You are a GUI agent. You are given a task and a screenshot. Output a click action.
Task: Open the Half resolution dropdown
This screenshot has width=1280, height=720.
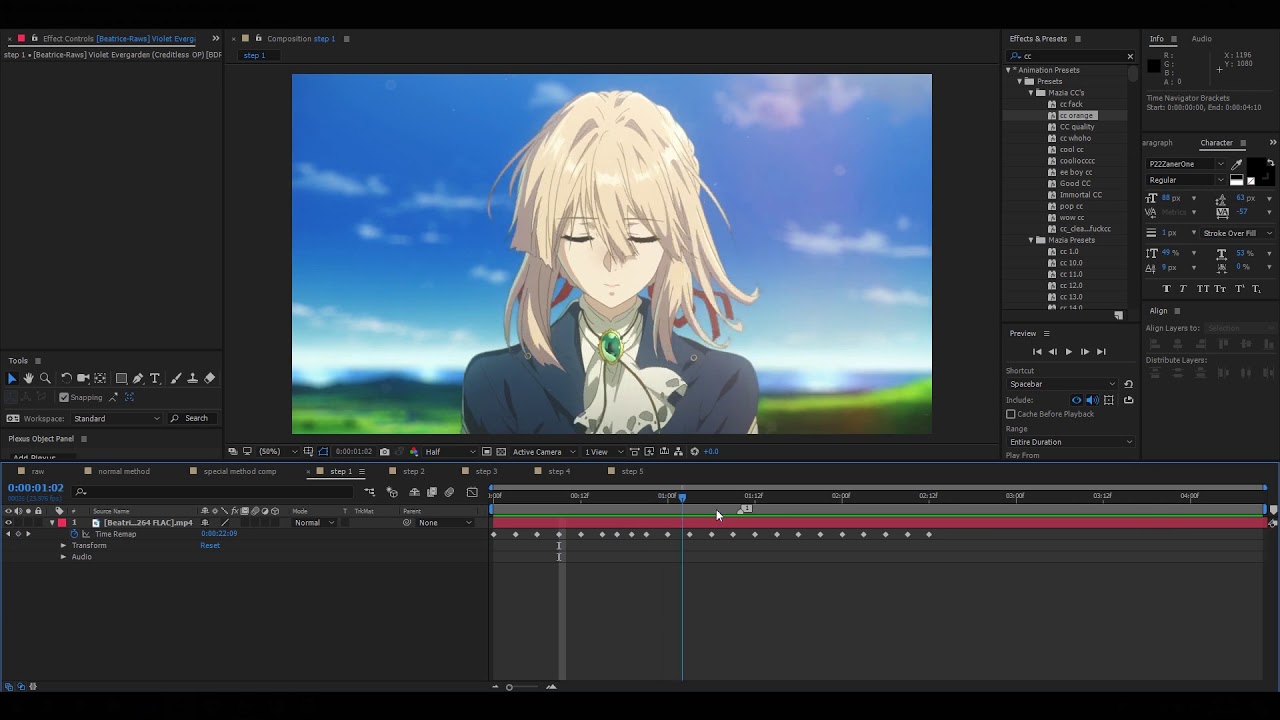[451, 452]
